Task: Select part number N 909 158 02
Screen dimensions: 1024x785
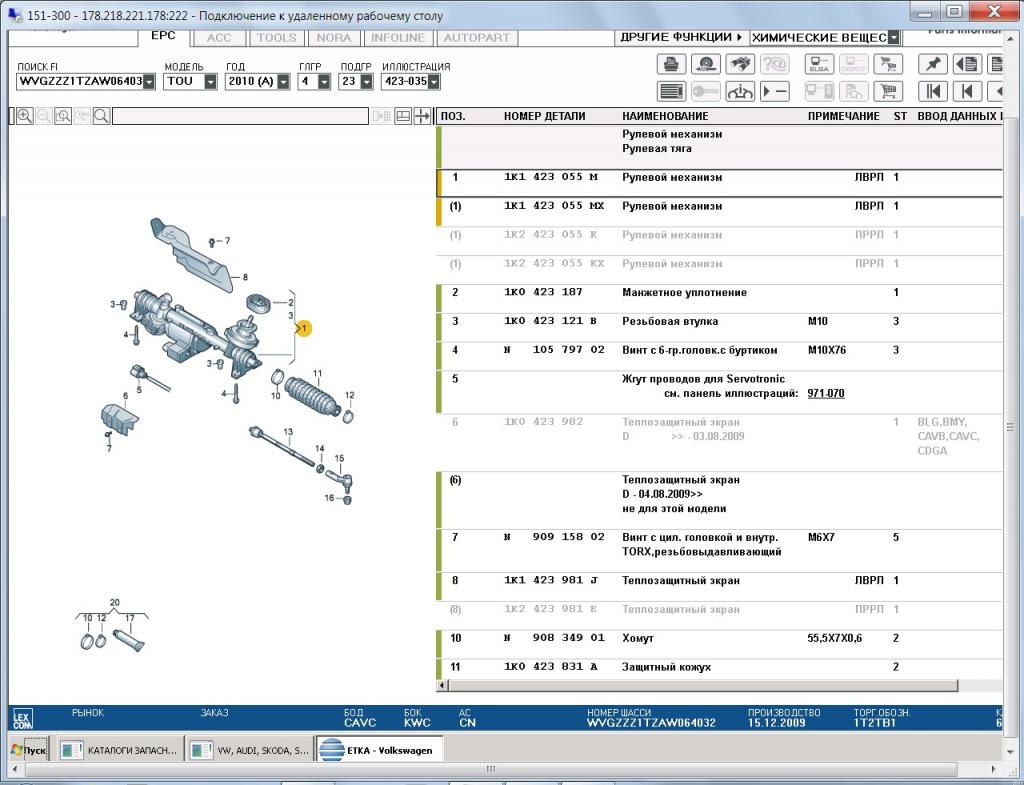Action: click(x=554, y=537)
